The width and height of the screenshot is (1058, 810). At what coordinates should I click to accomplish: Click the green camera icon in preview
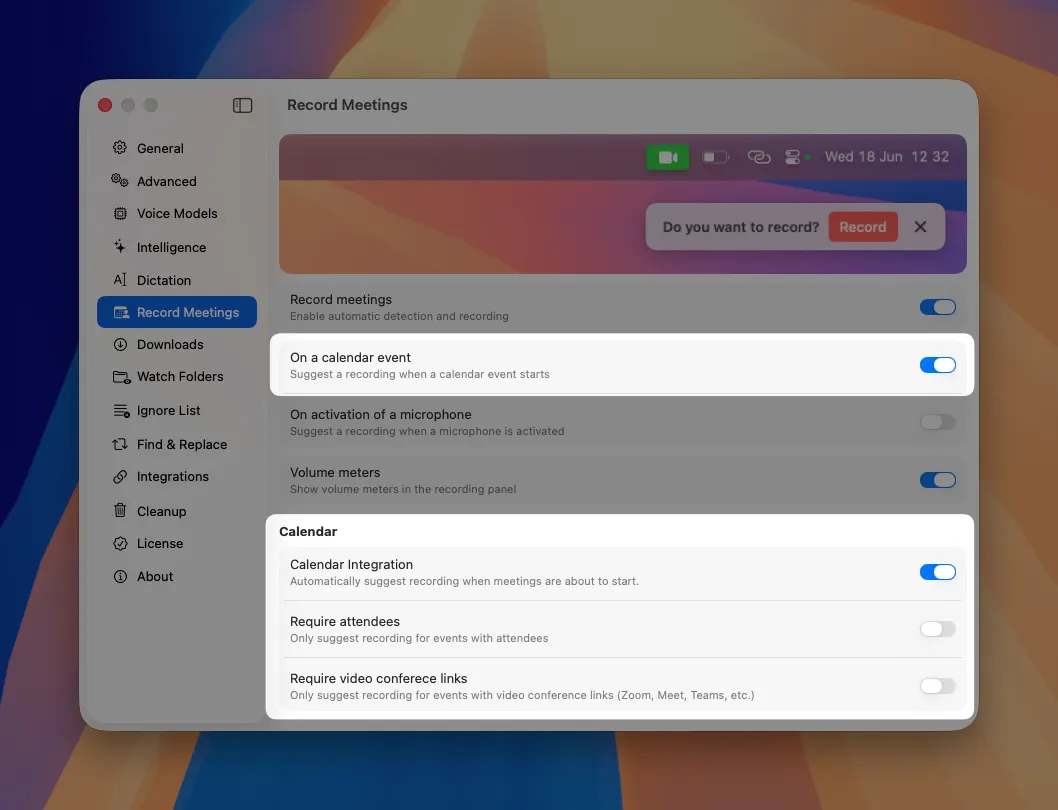pos(667,157)
